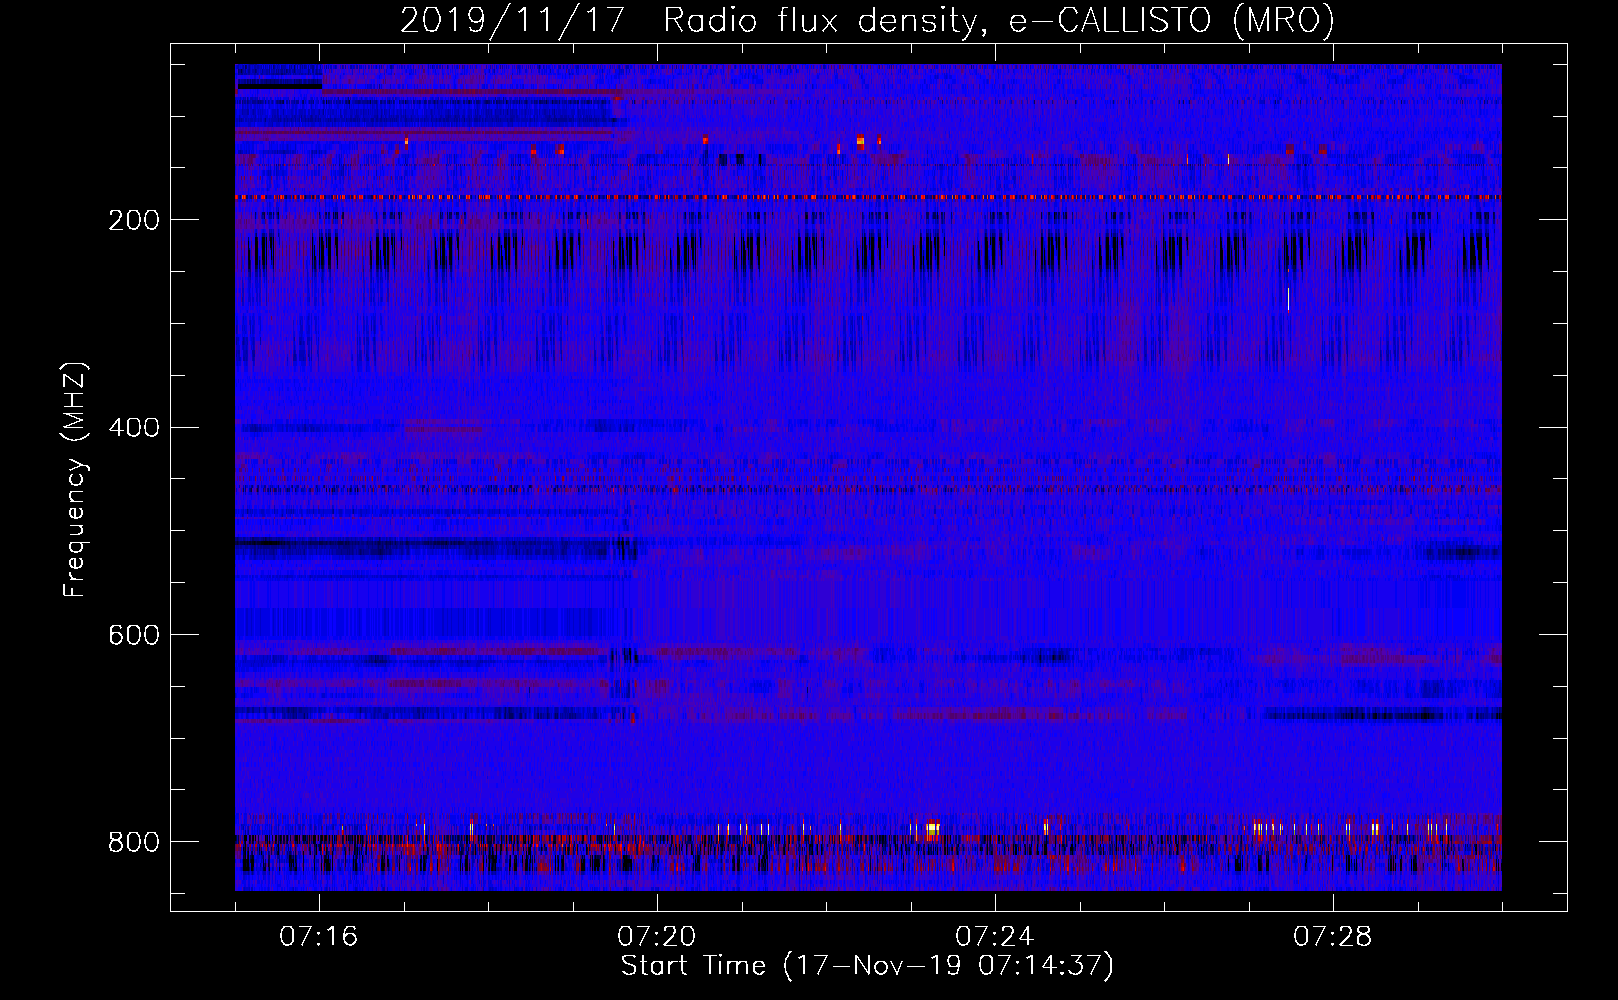1618x1000 pixels.
Task: Click the 400 frequency tick label
Action: coord(134,428)
